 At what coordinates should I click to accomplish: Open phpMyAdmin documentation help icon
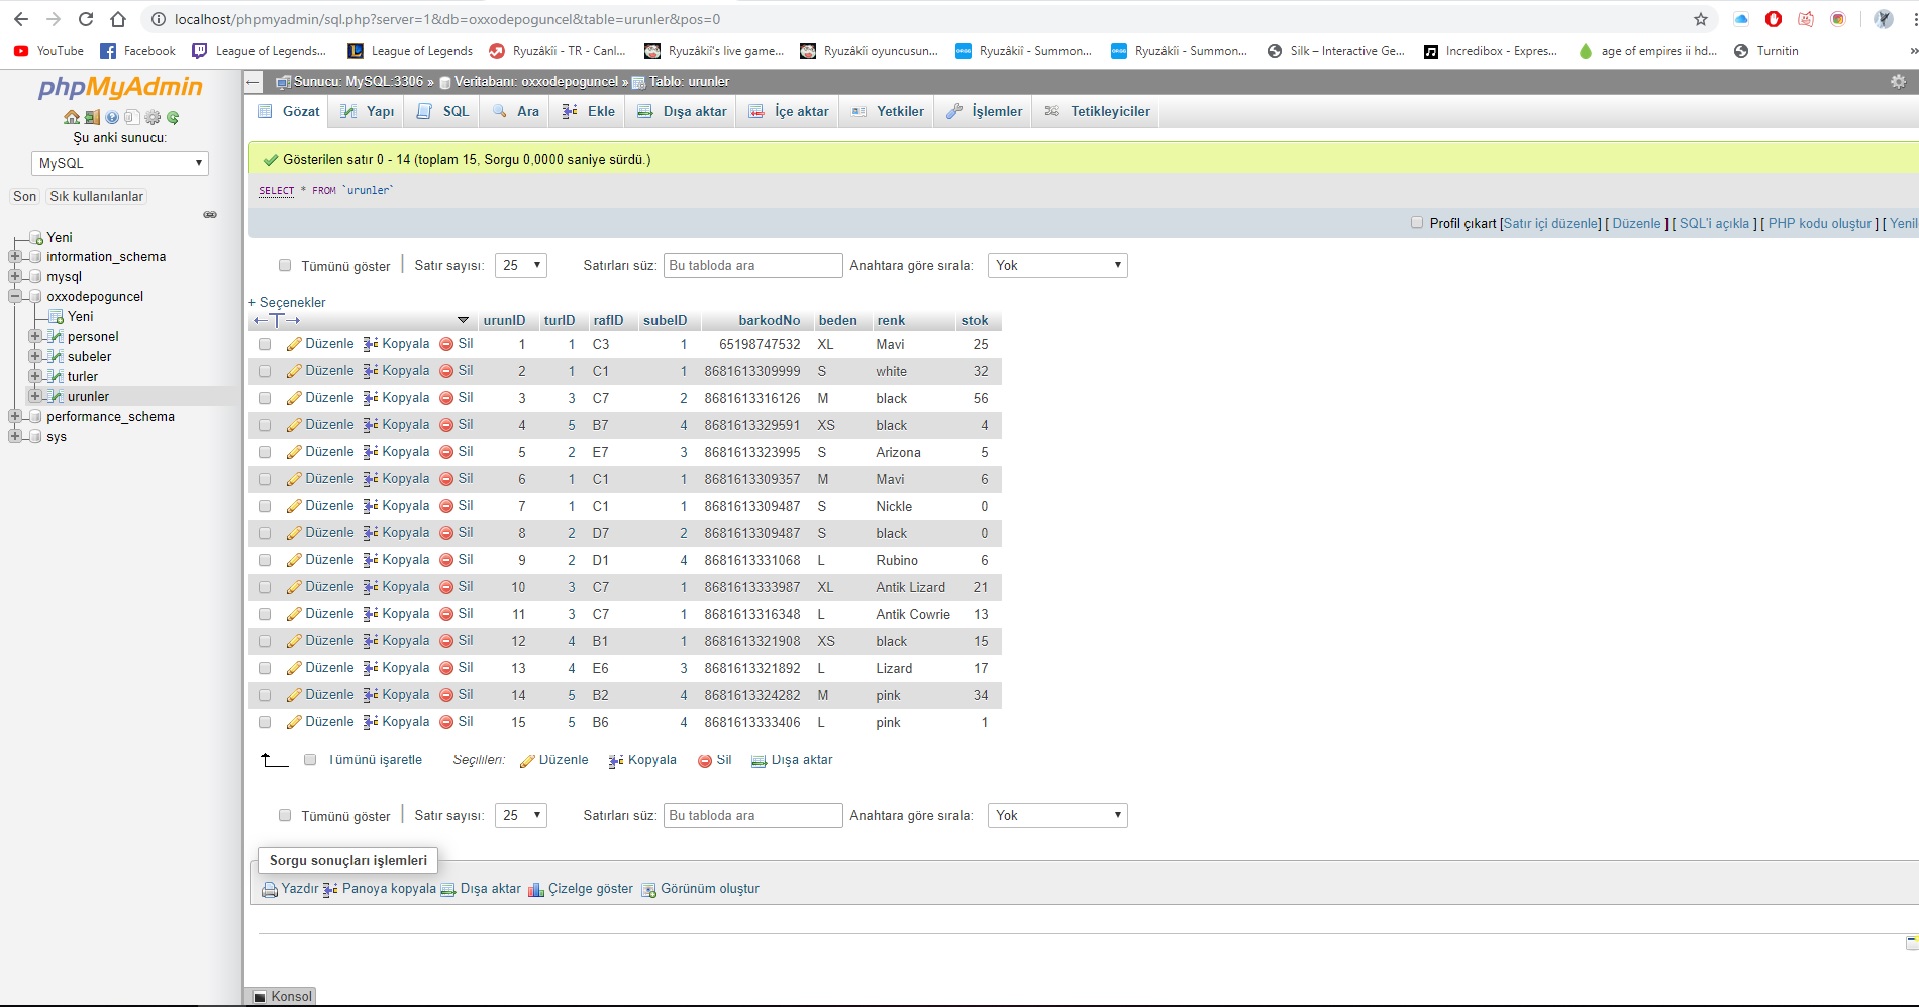[112, 117]
